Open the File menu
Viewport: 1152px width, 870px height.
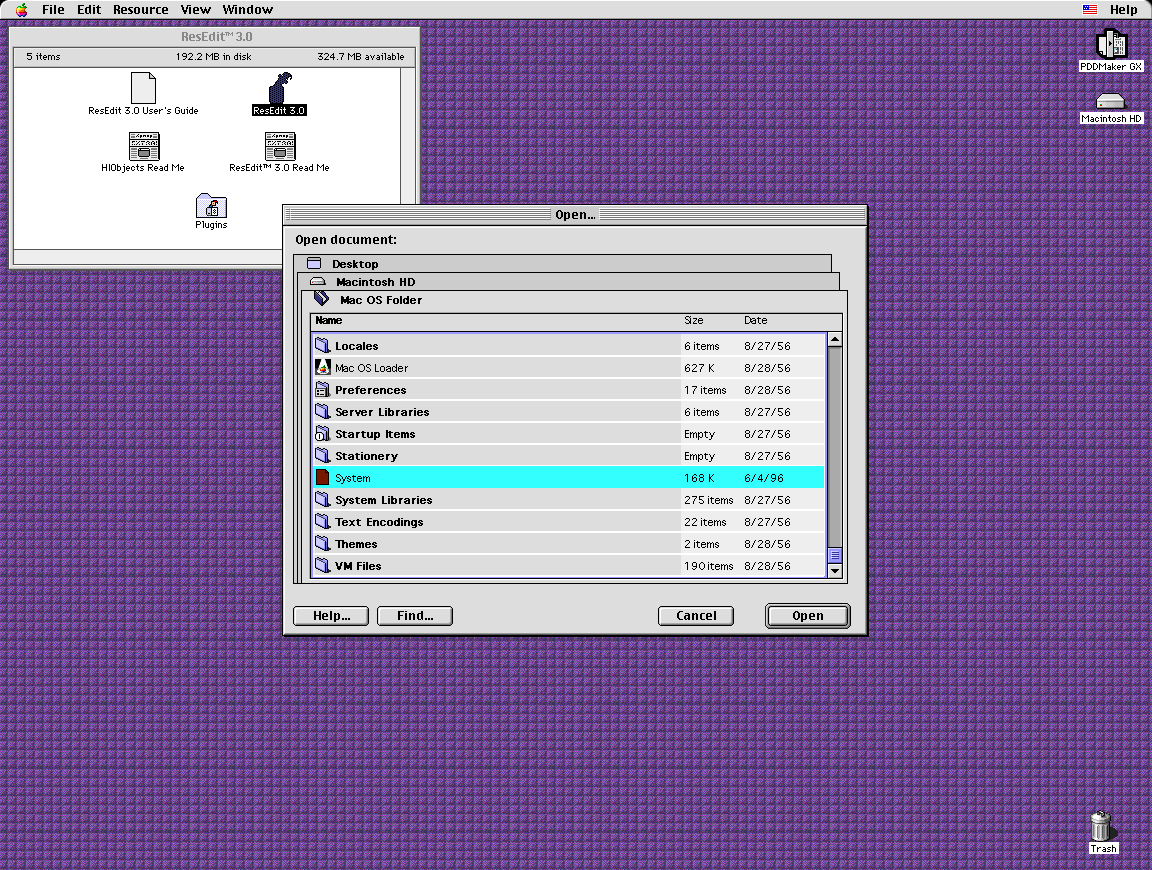click(x=53, y=10)
